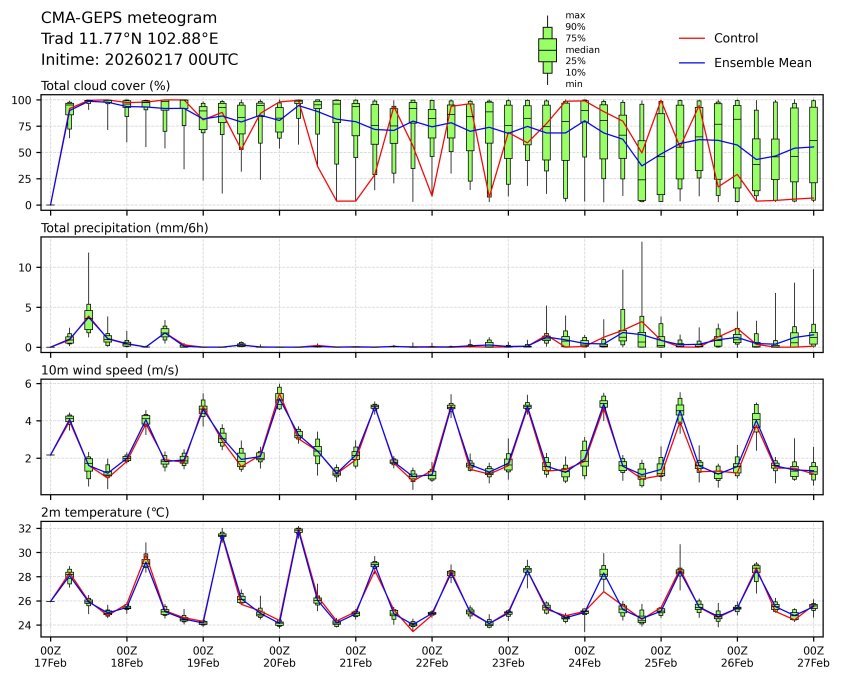Select the Control legend label
Image resolution: width=841 pixels, height=680 pixels.
(x=735, y=38)
